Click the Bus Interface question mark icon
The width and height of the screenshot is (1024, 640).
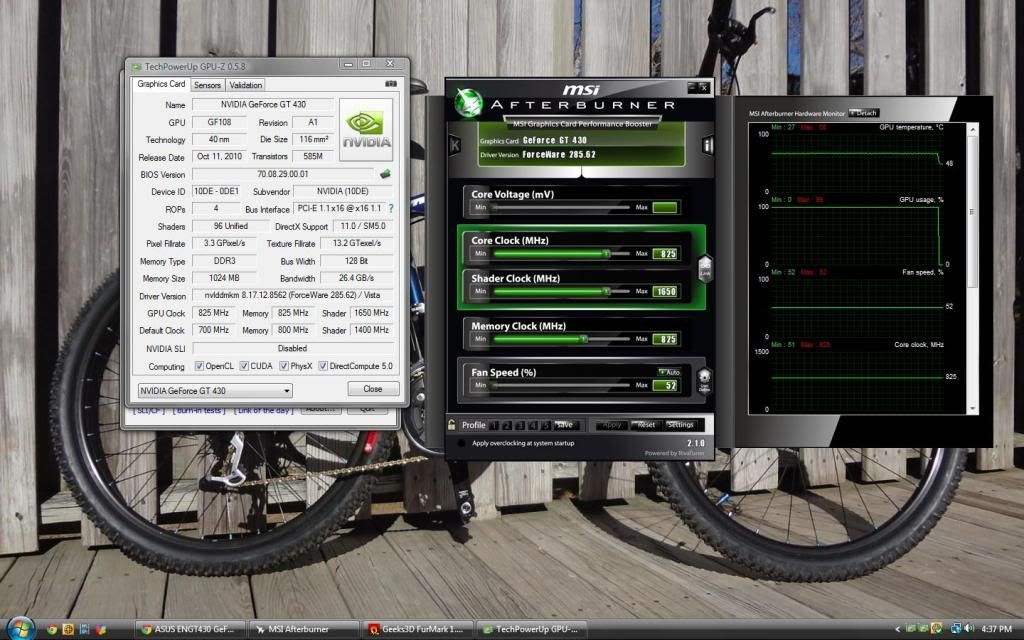tap(391, 208)
